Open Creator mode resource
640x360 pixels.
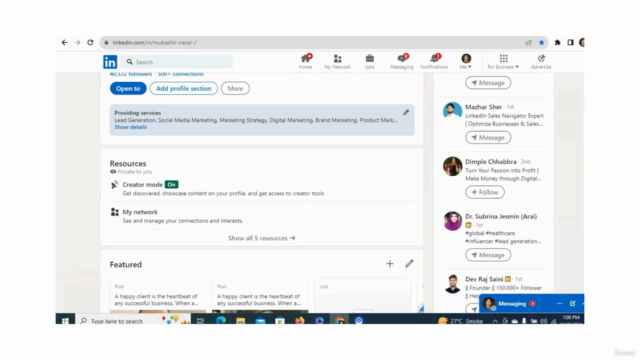point(142,184)
